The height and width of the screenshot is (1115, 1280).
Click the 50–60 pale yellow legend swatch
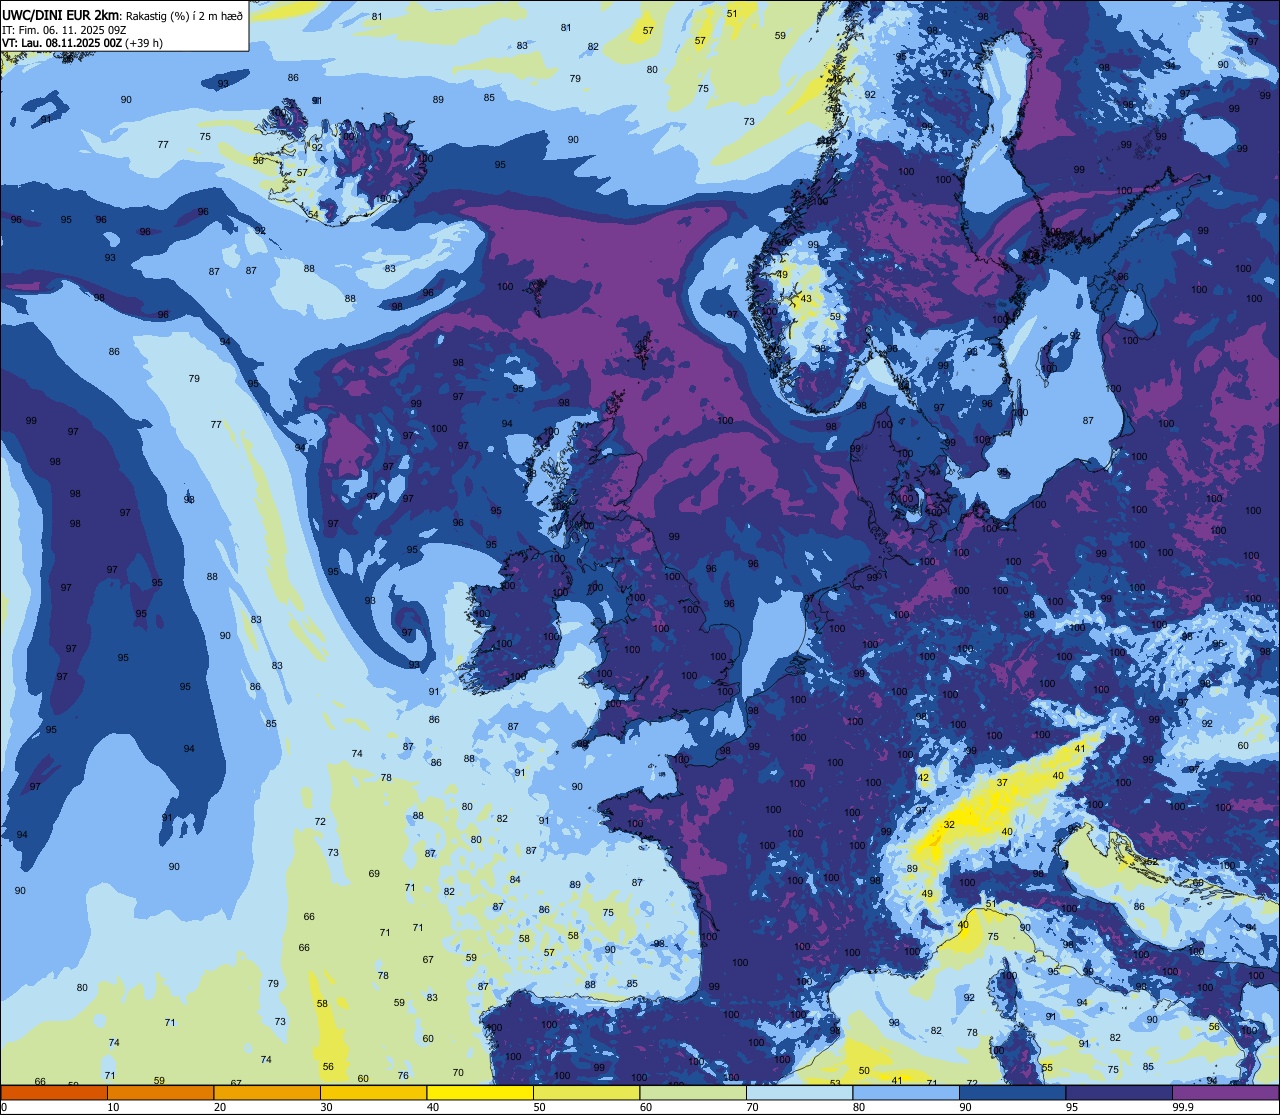point(586,1092)
